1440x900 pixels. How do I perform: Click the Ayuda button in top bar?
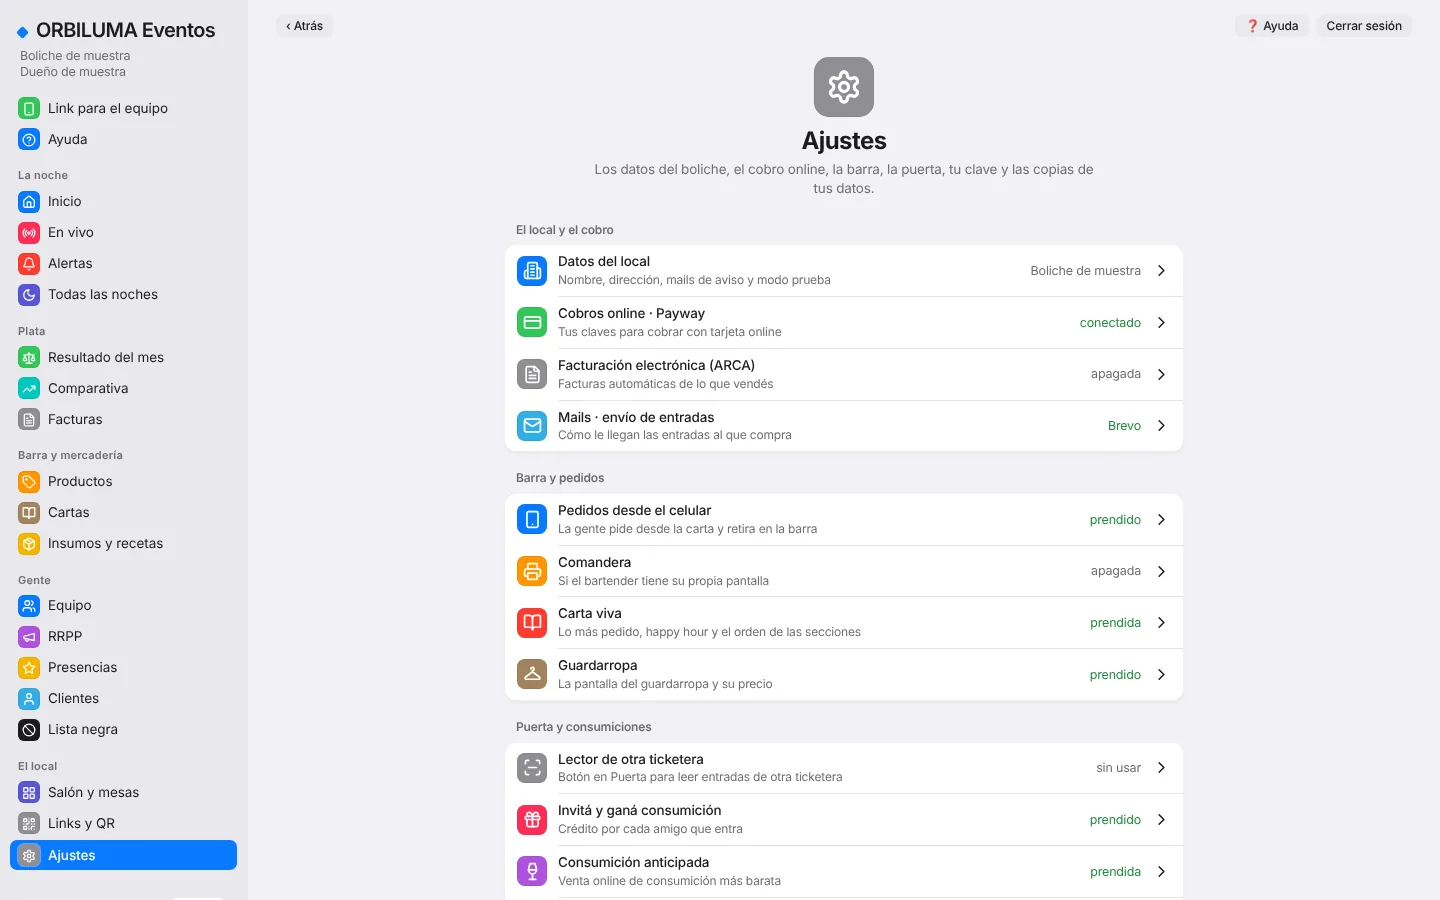pyautogui.click(x=1272, y=26)
